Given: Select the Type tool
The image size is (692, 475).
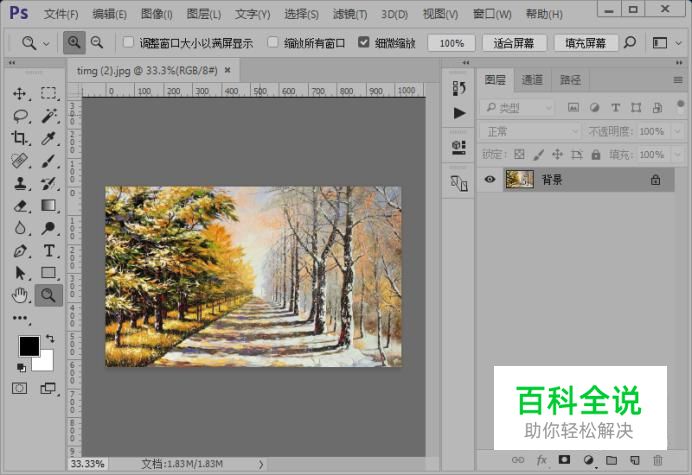Looking at the screenshot, I should (49, 251).
